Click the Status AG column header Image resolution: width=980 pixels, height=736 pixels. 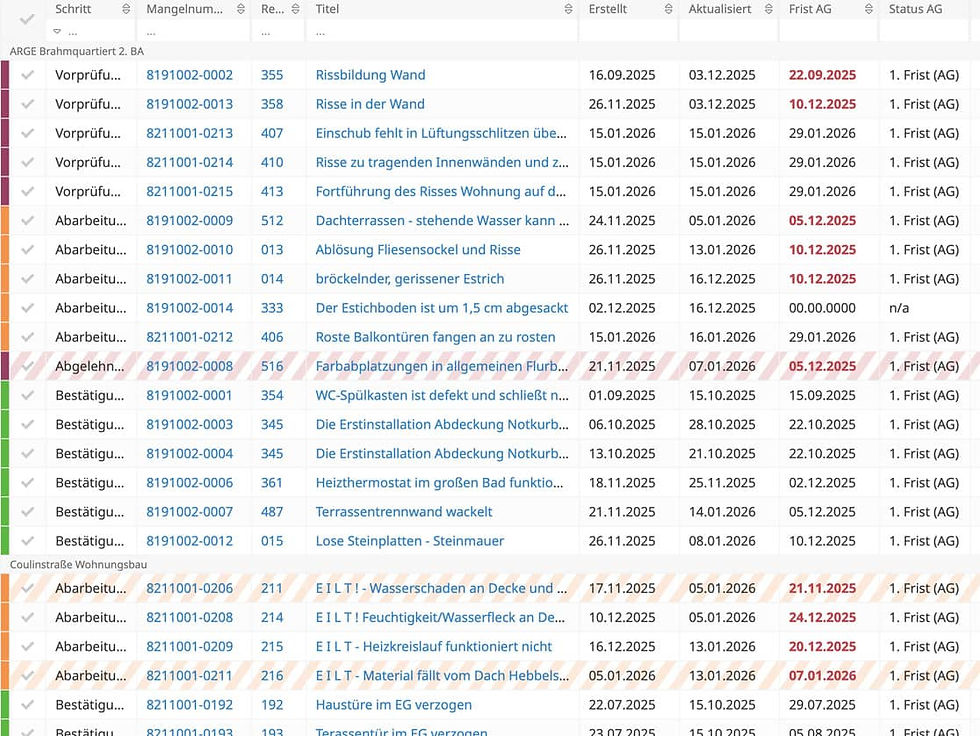[915, 9]
